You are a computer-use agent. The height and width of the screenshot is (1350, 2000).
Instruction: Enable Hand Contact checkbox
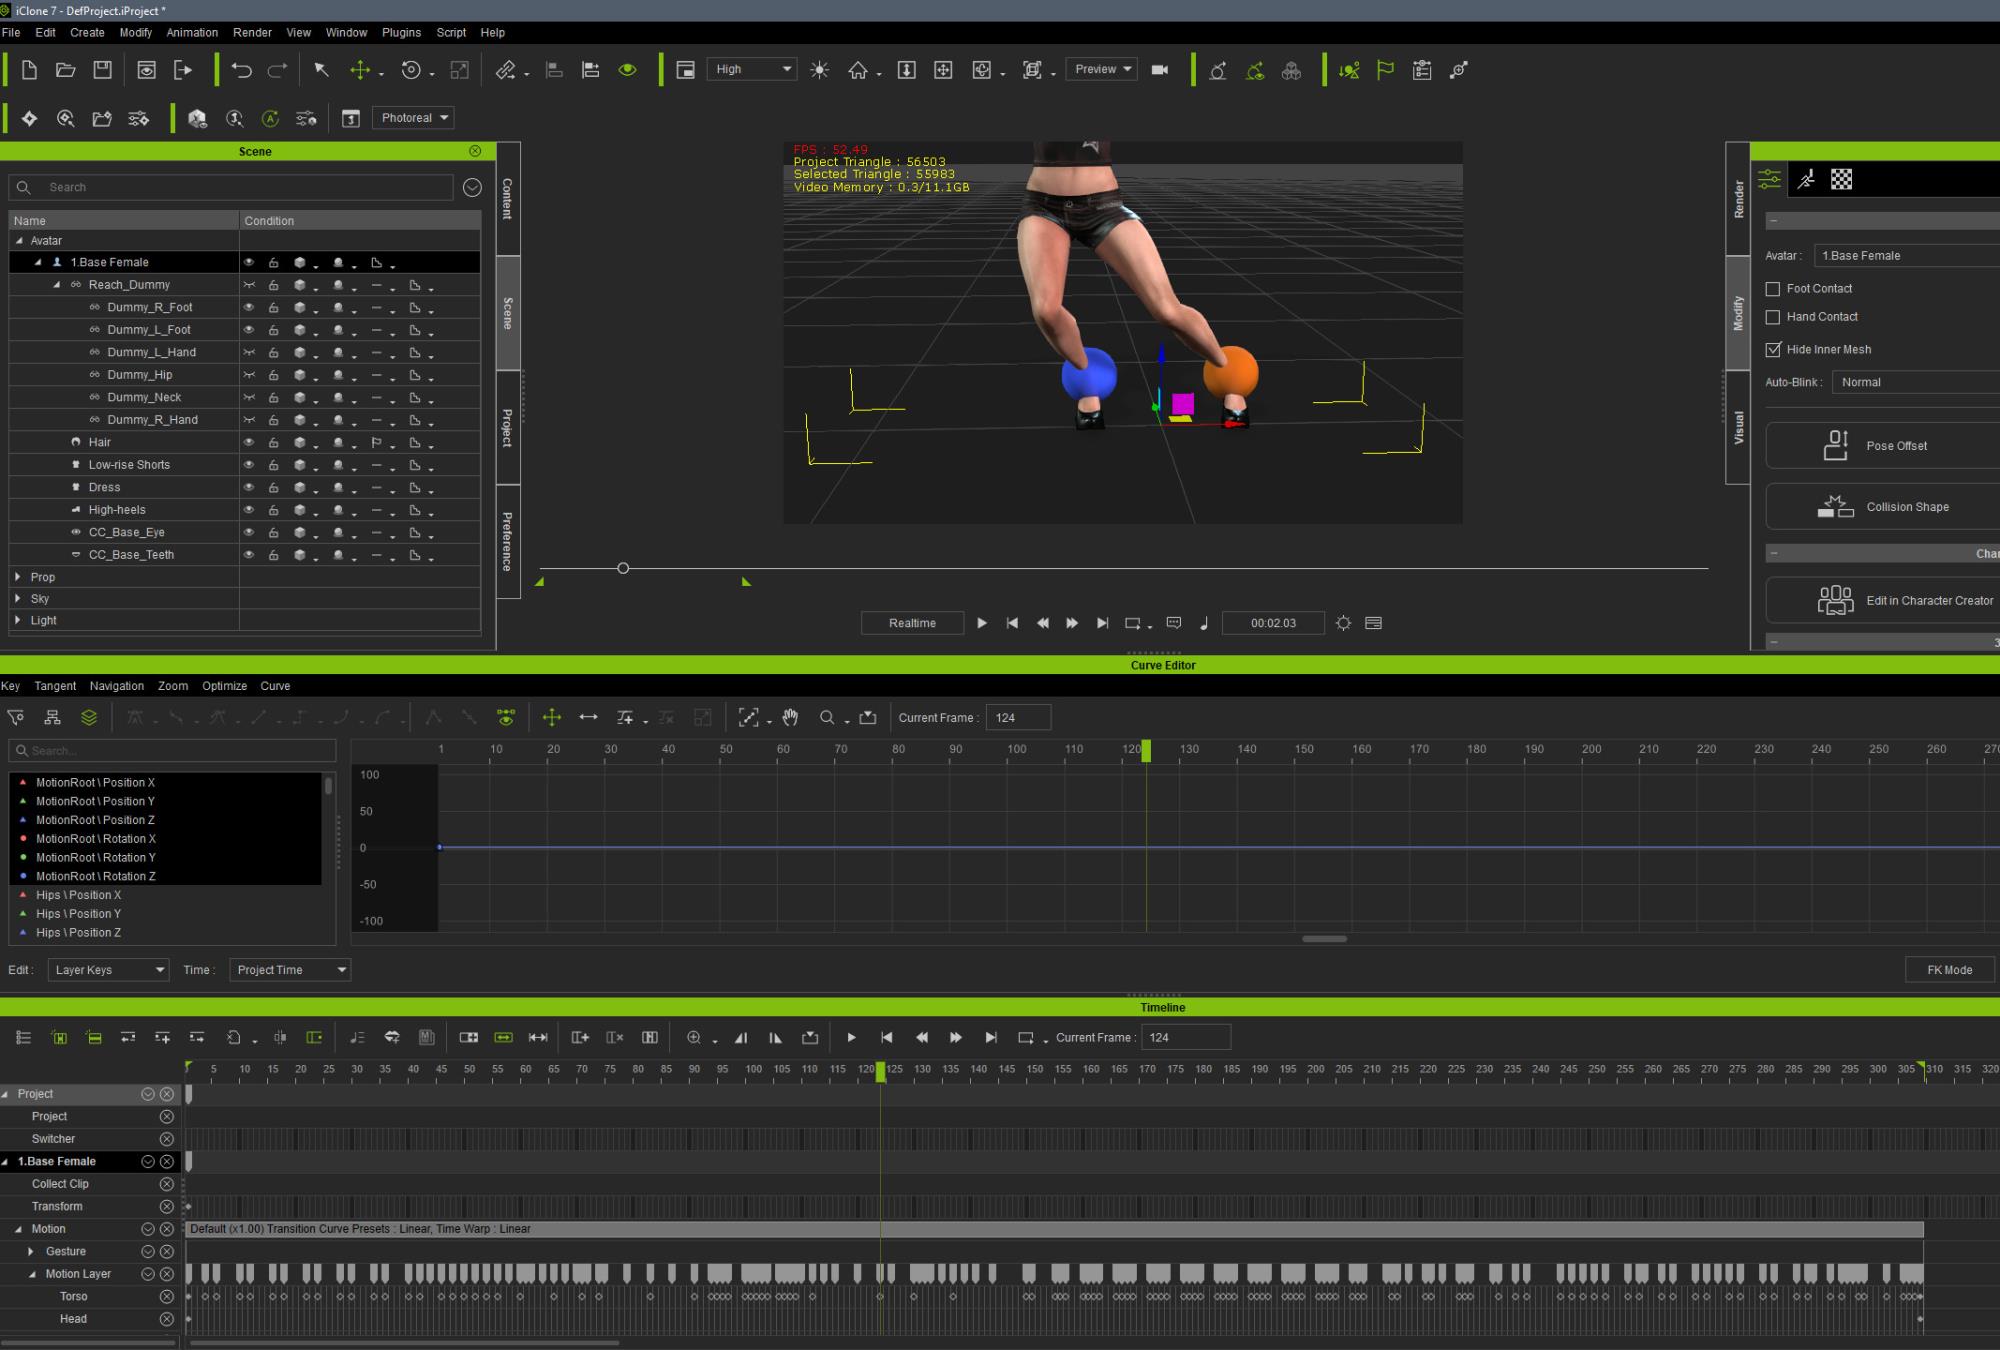tap(1773, 317)
